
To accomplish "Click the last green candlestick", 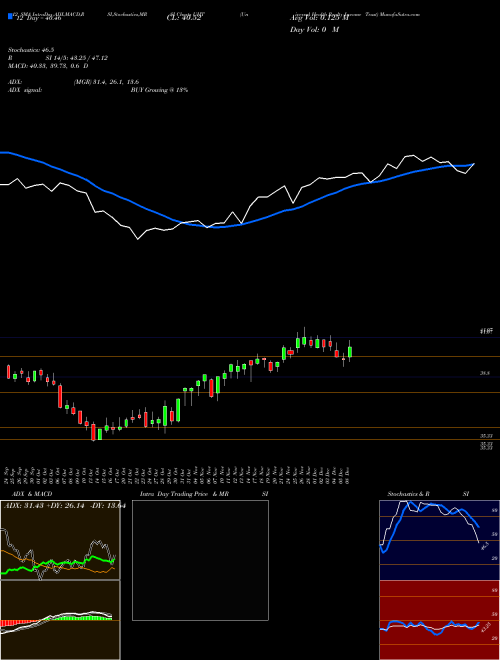I will 350,351.
